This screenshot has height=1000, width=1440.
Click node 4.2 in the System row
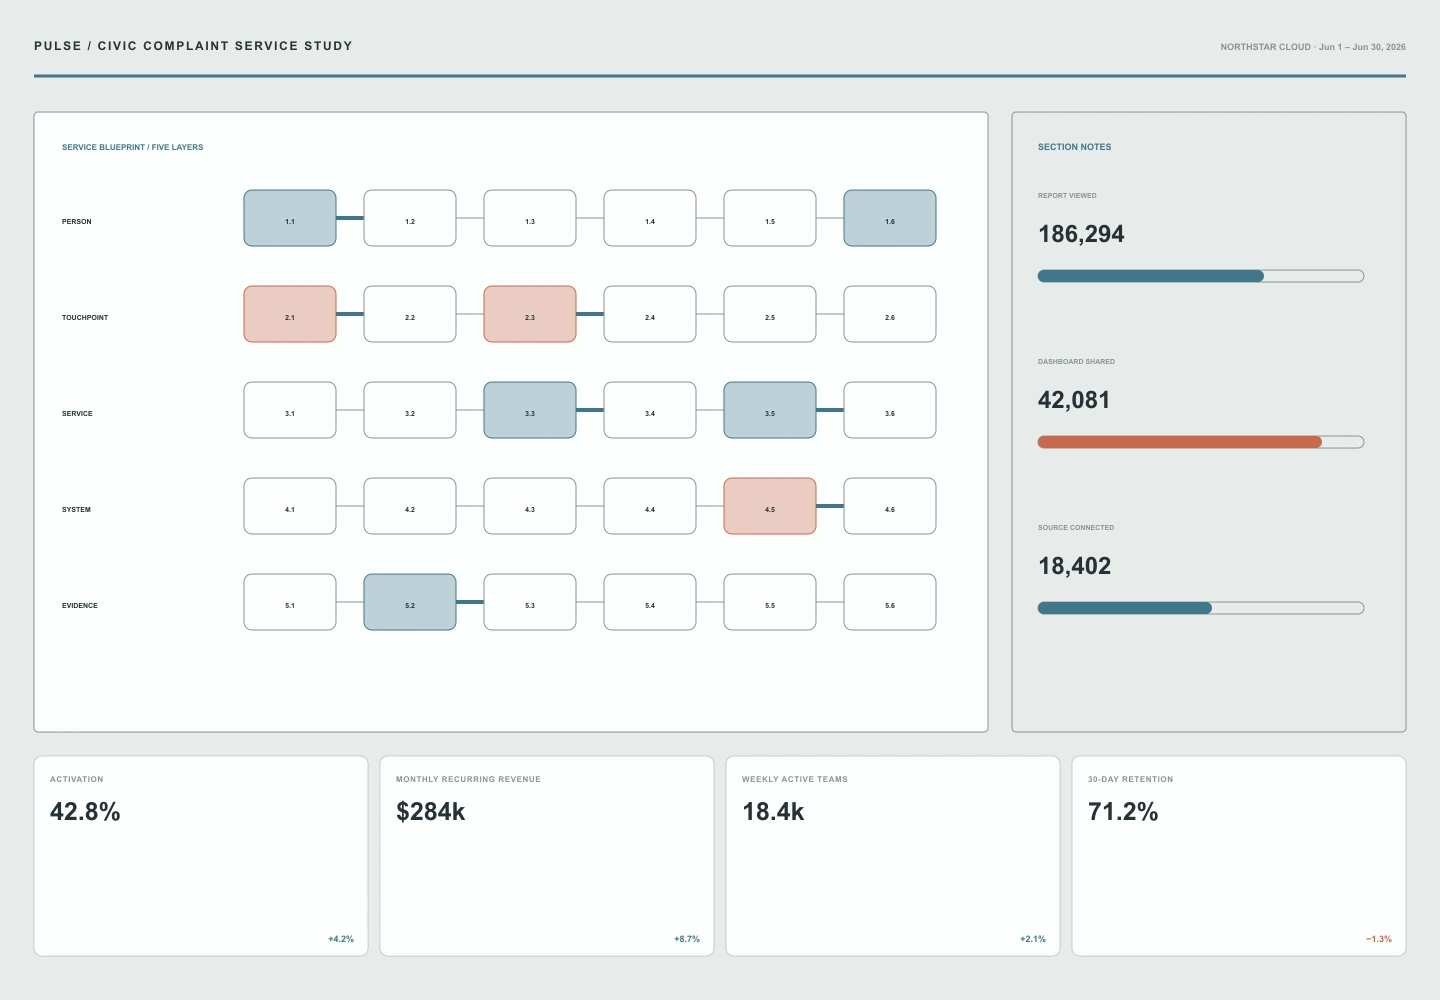[x=410, y=506]
